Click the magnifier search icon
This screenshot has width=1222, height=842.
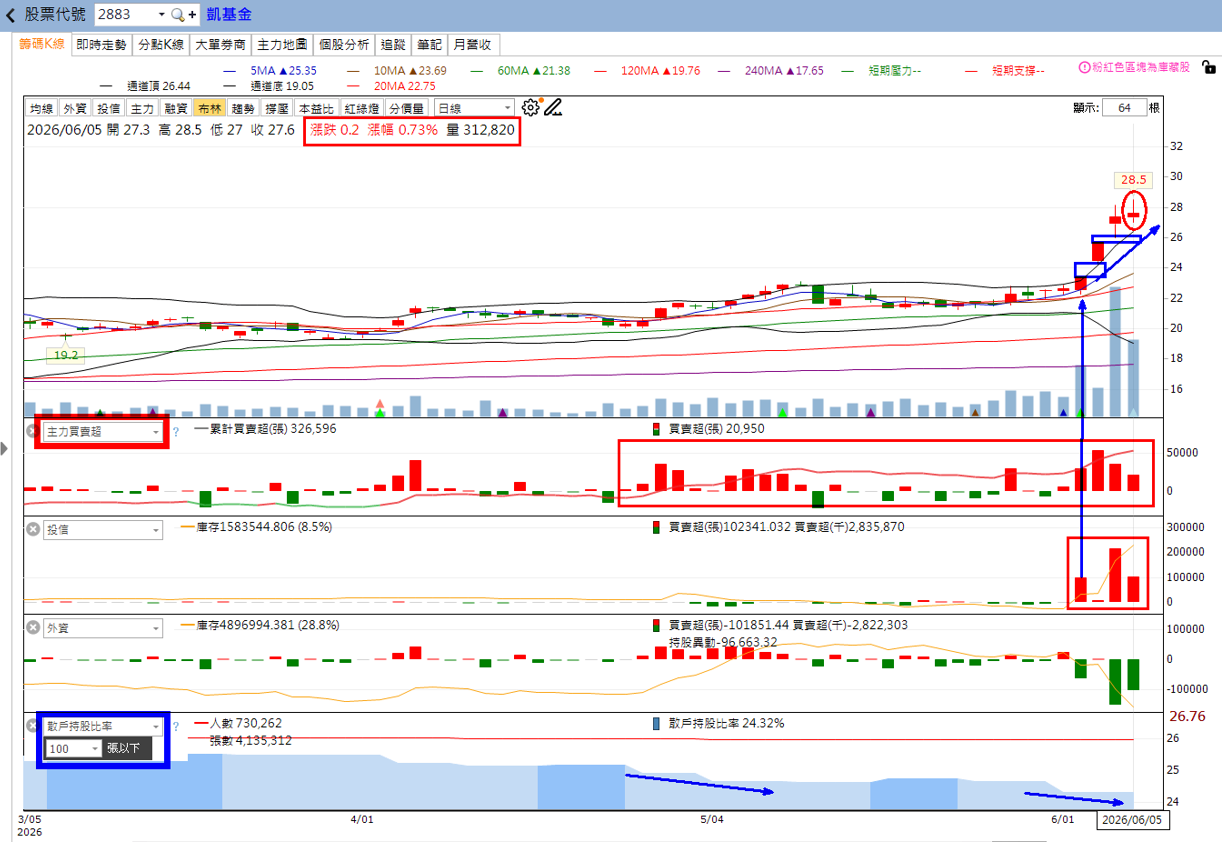177,15
